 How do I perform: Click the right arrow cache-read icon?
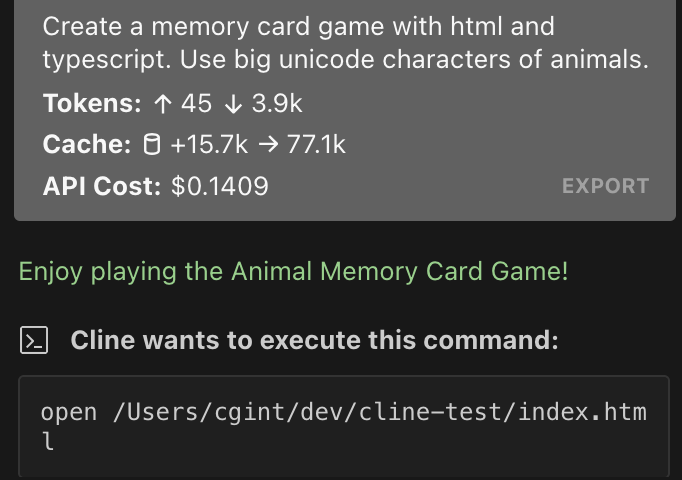click(x=267, y=145)
